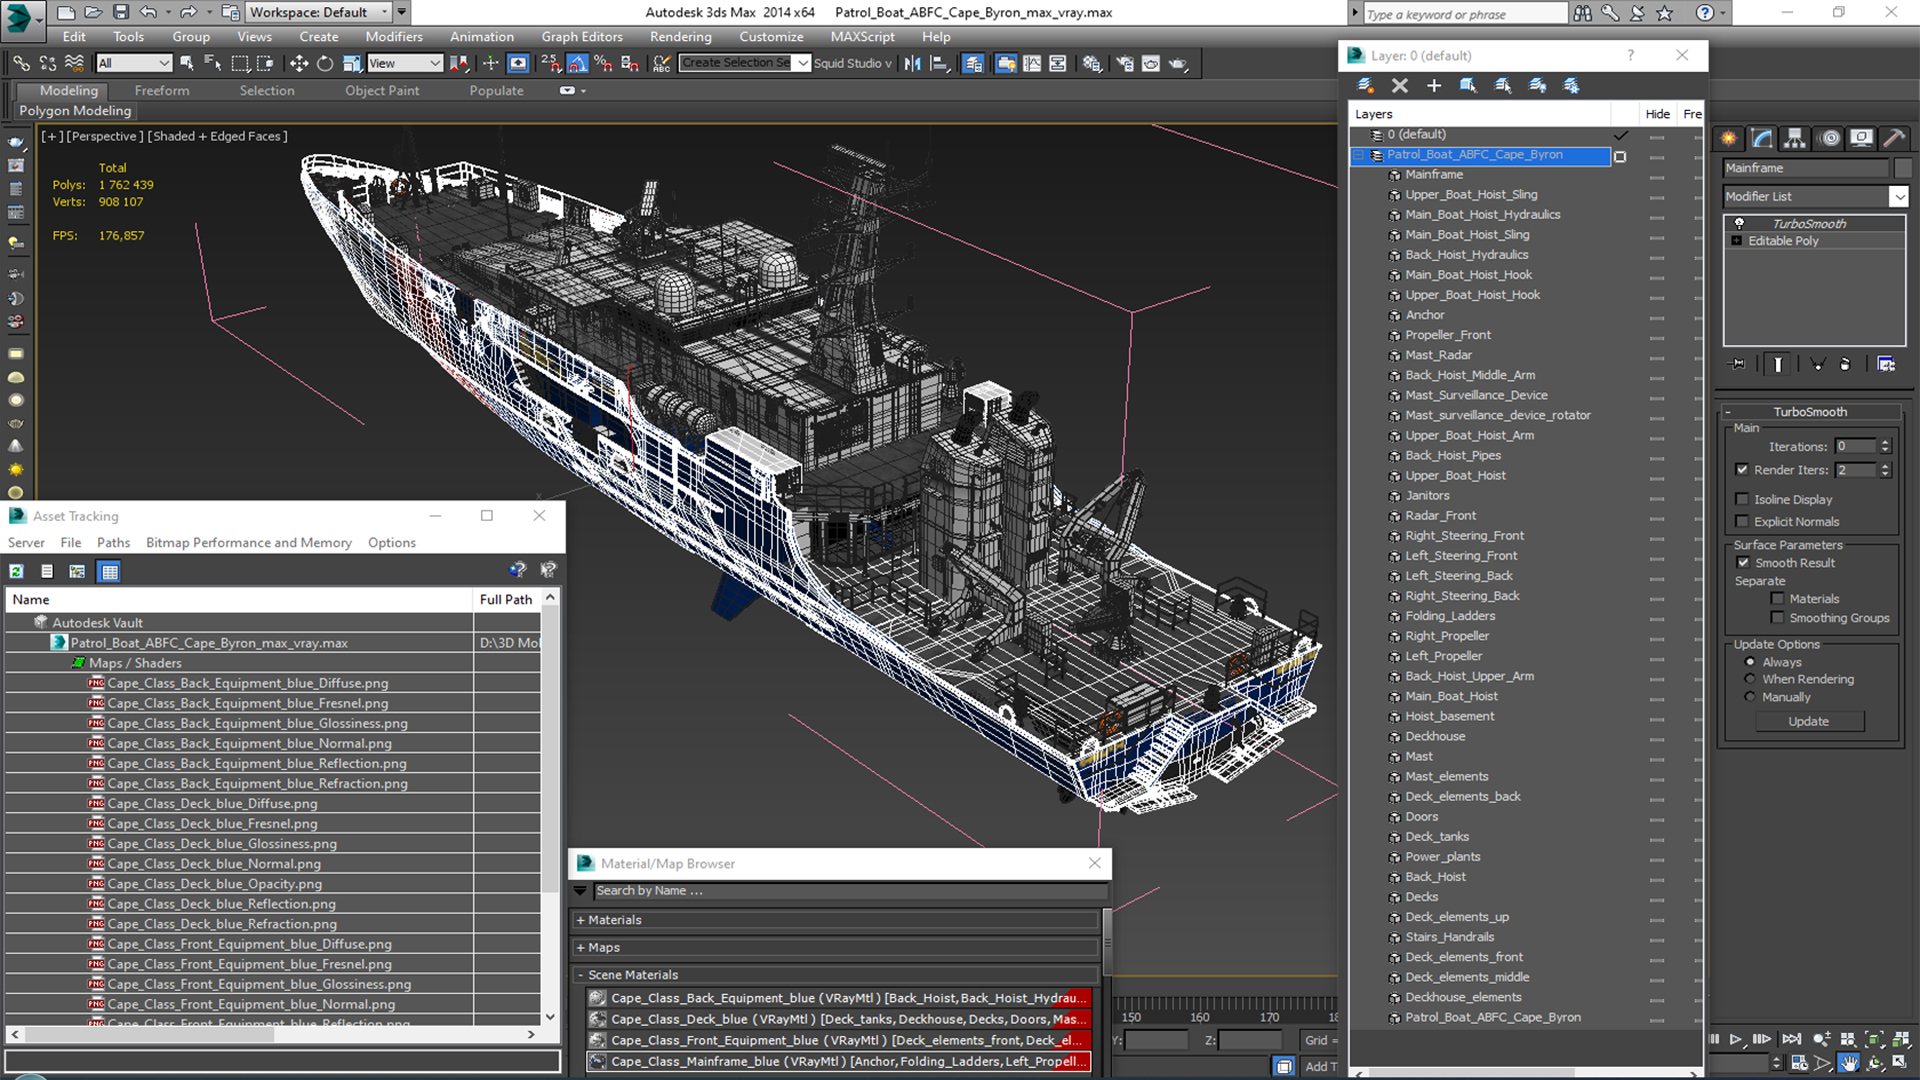Select the When Rendering radio option
Image resolution: width=1920 pixels, height=1080 pixels.
(x=1750, y=679)
